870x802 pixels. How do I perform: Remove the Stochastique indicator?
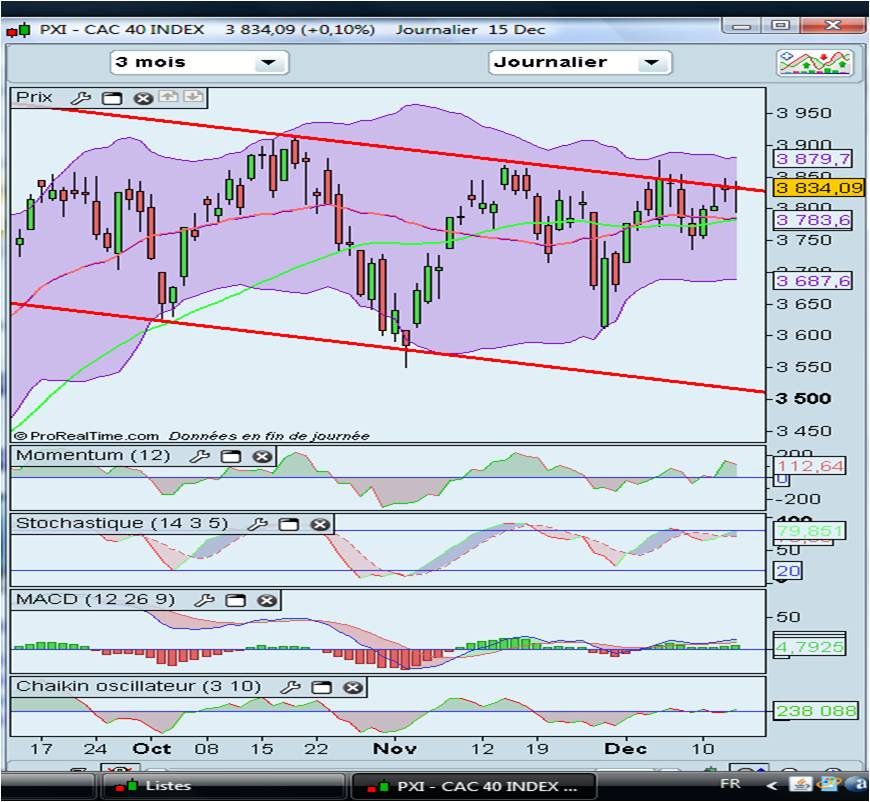[x=320, y=524]
